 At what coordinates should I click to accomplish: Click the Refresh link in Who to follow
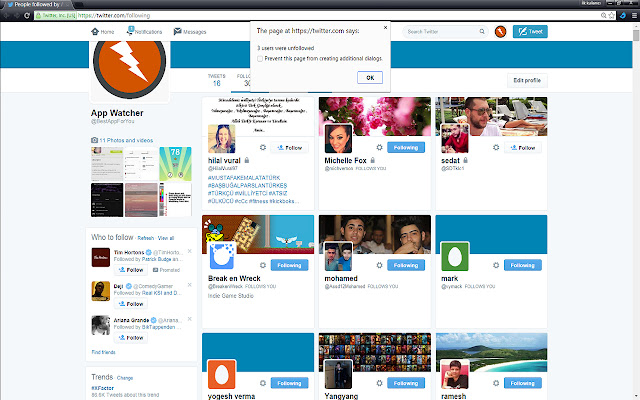pos(145,238)
